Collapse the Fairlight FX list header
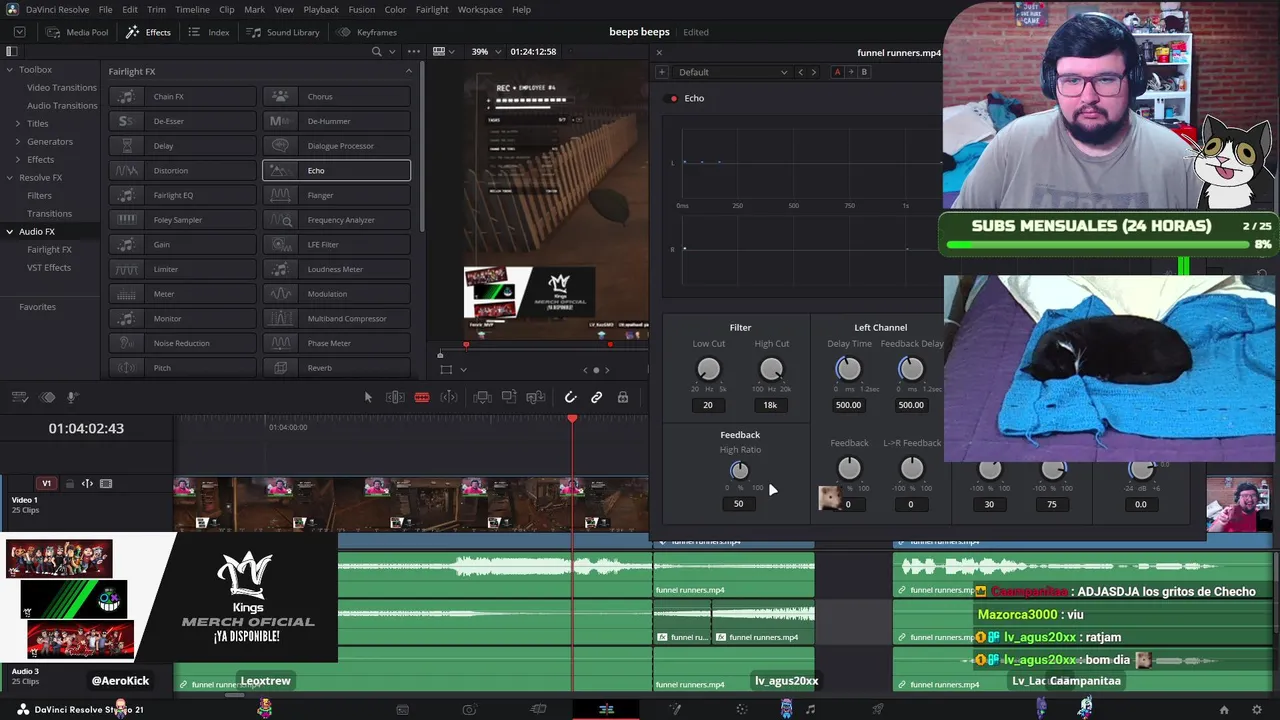Screen dimensions: 1280x720 tap(408, 71)
